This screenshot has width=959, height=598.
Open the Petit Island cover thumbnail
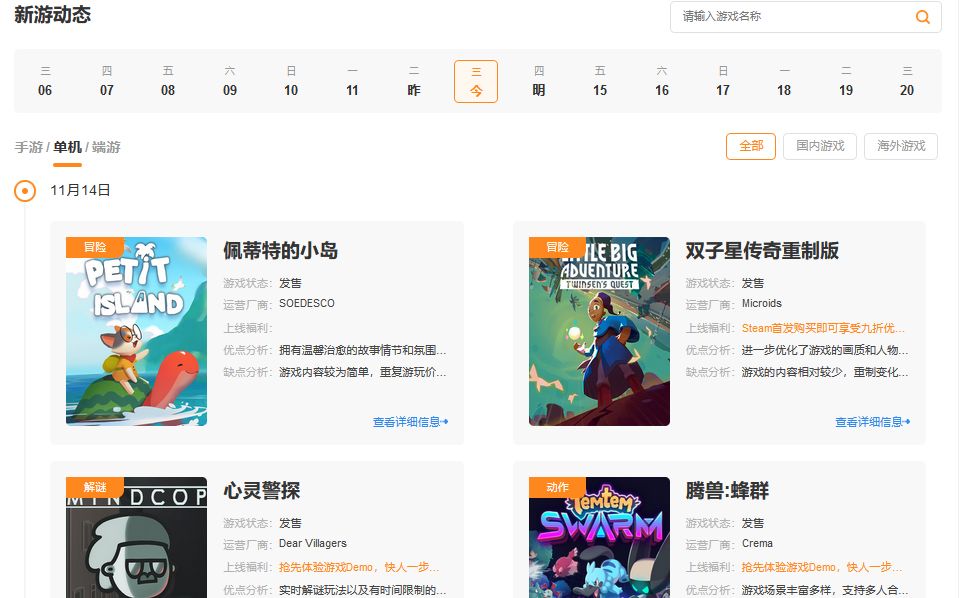[136, 331]
